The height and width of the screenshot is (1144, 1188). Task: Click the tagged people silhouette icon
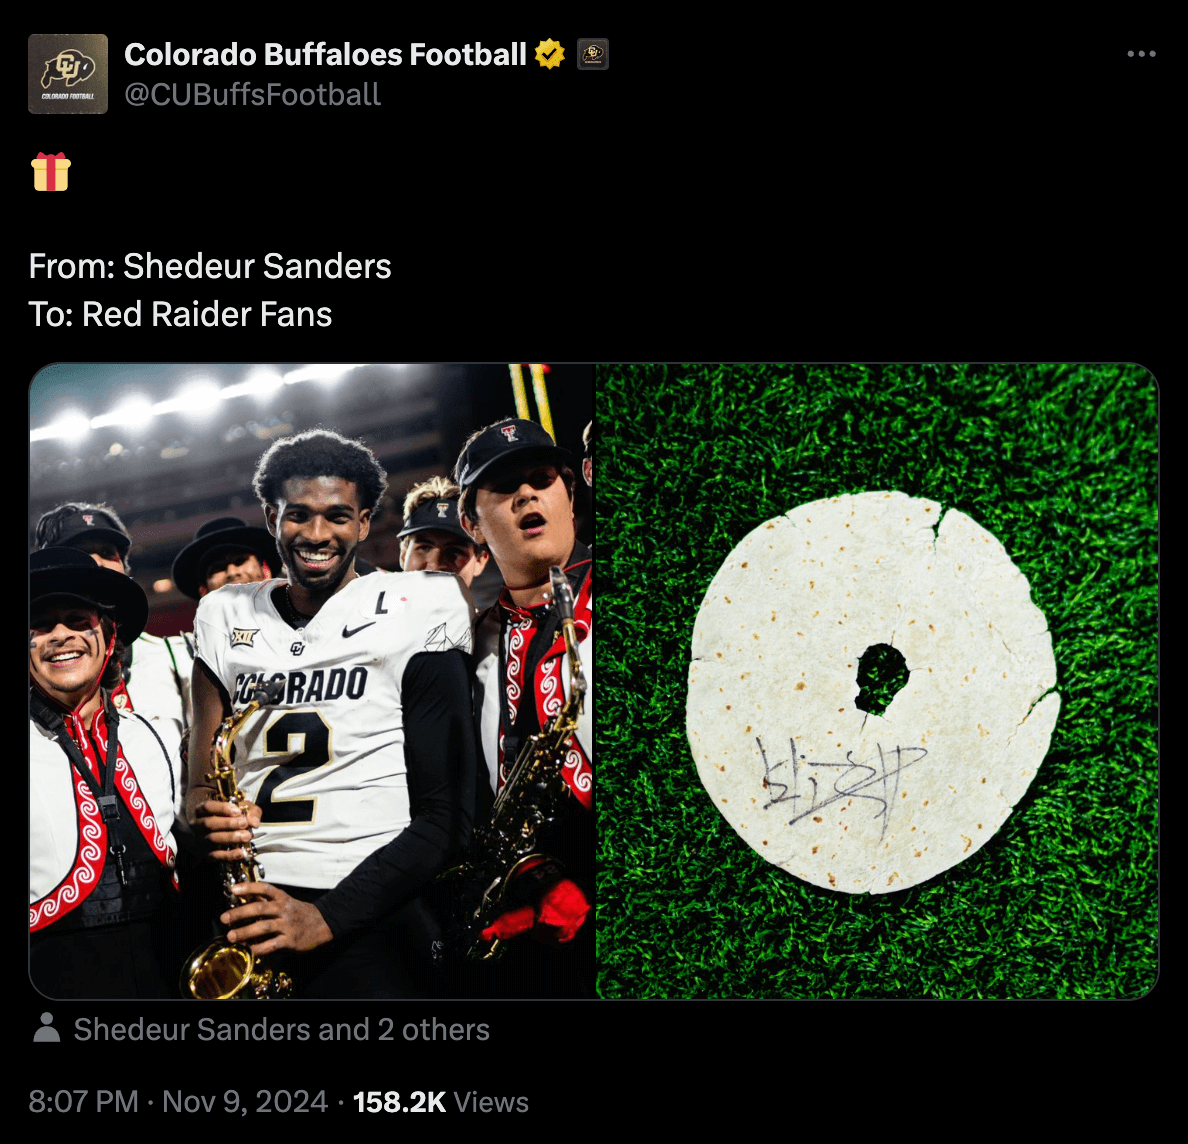[x=46, y=1028]
